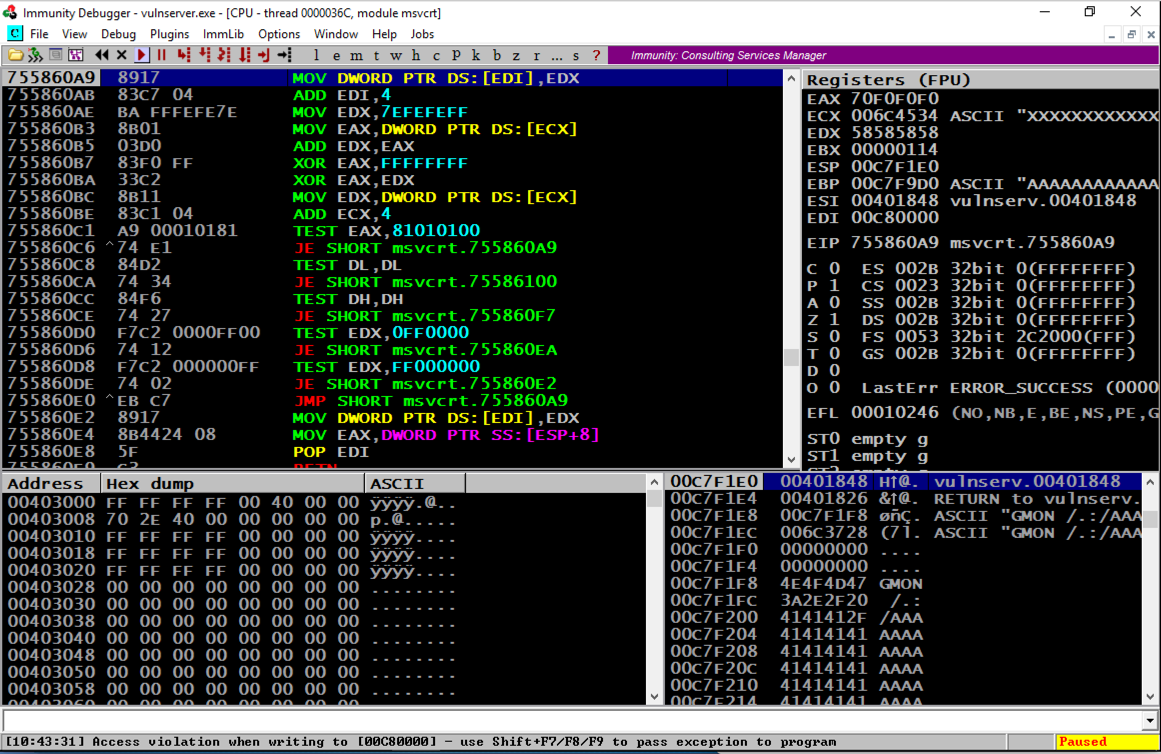Click the red question mark help icon
Viewport: 1161px width, 754px height.
(597, 55)
